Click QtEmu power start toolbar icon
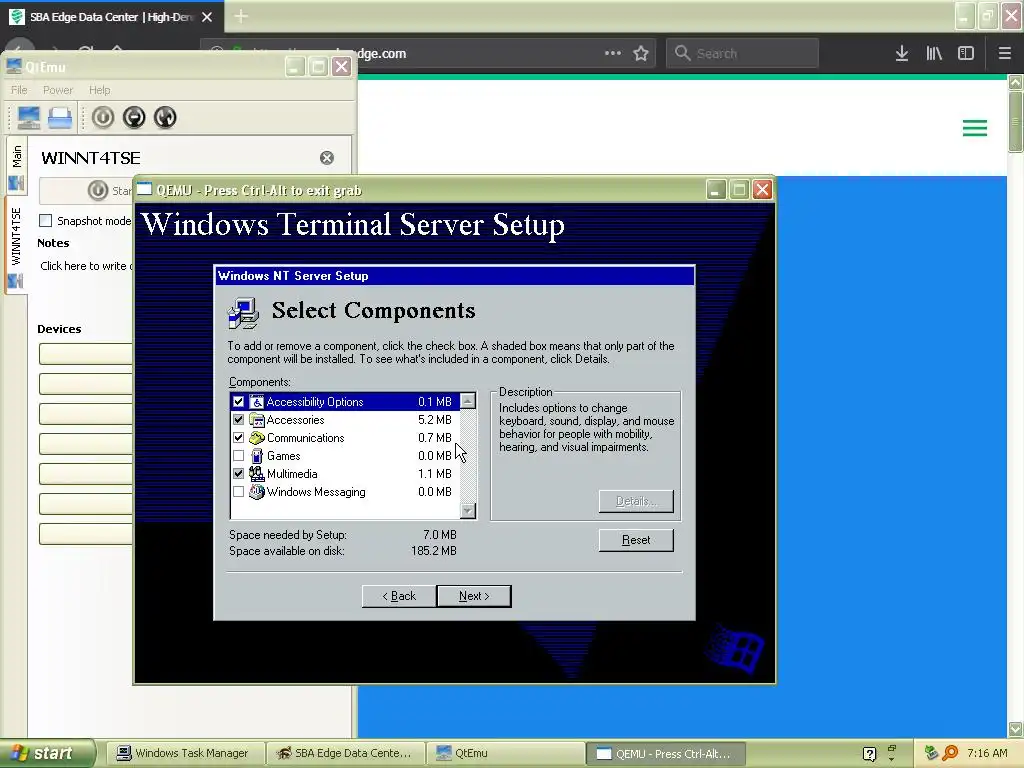1024x768 pixels. (x=103, y=118)
